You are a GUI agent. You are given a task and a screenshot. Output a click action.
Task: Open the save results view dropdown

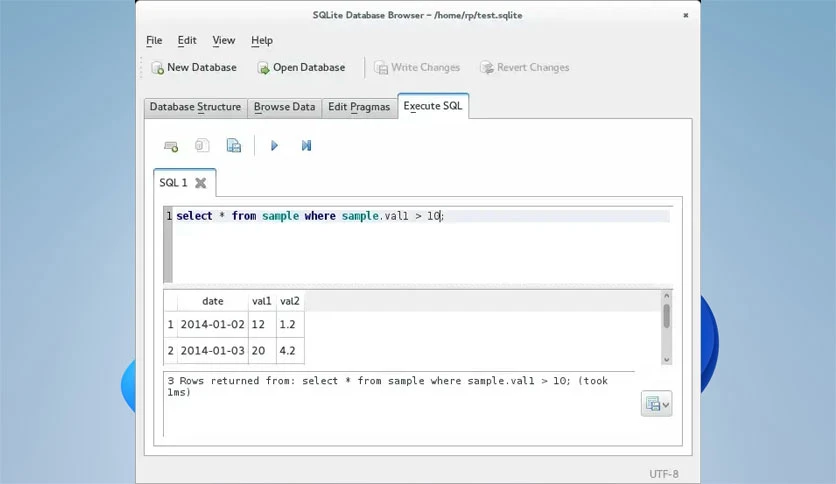click(656, 404)
